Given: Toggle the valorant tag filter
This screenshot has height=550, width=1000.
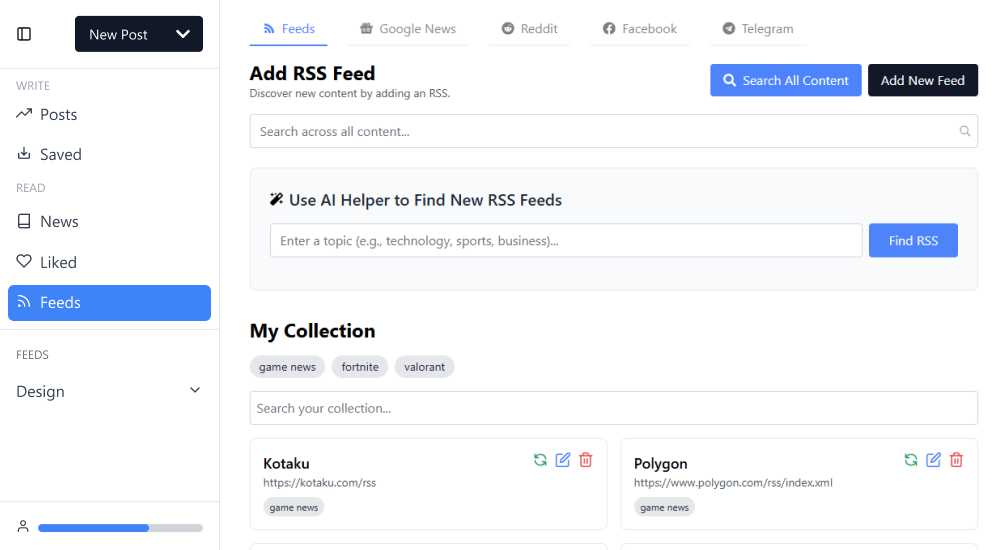Looking at the screenshot, I should [x=425, y=367].
